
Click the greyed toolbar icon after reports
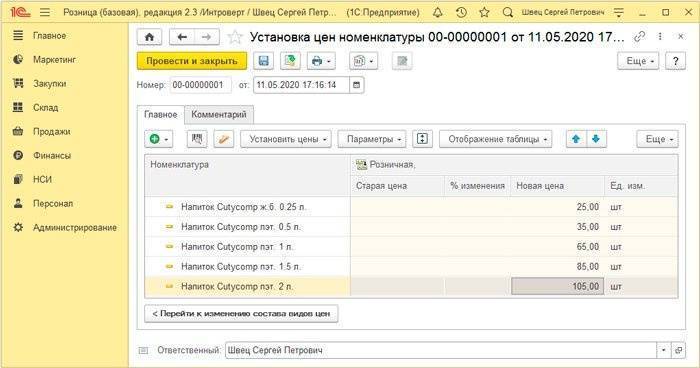402,61
